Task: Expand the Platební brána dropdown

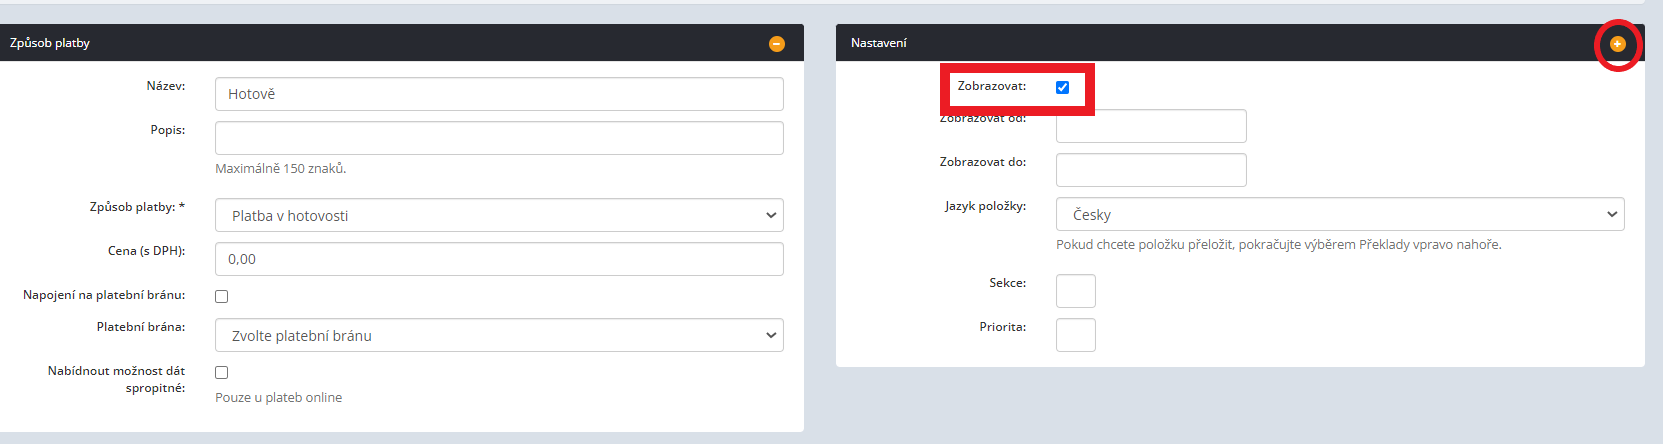Action: 498,336
